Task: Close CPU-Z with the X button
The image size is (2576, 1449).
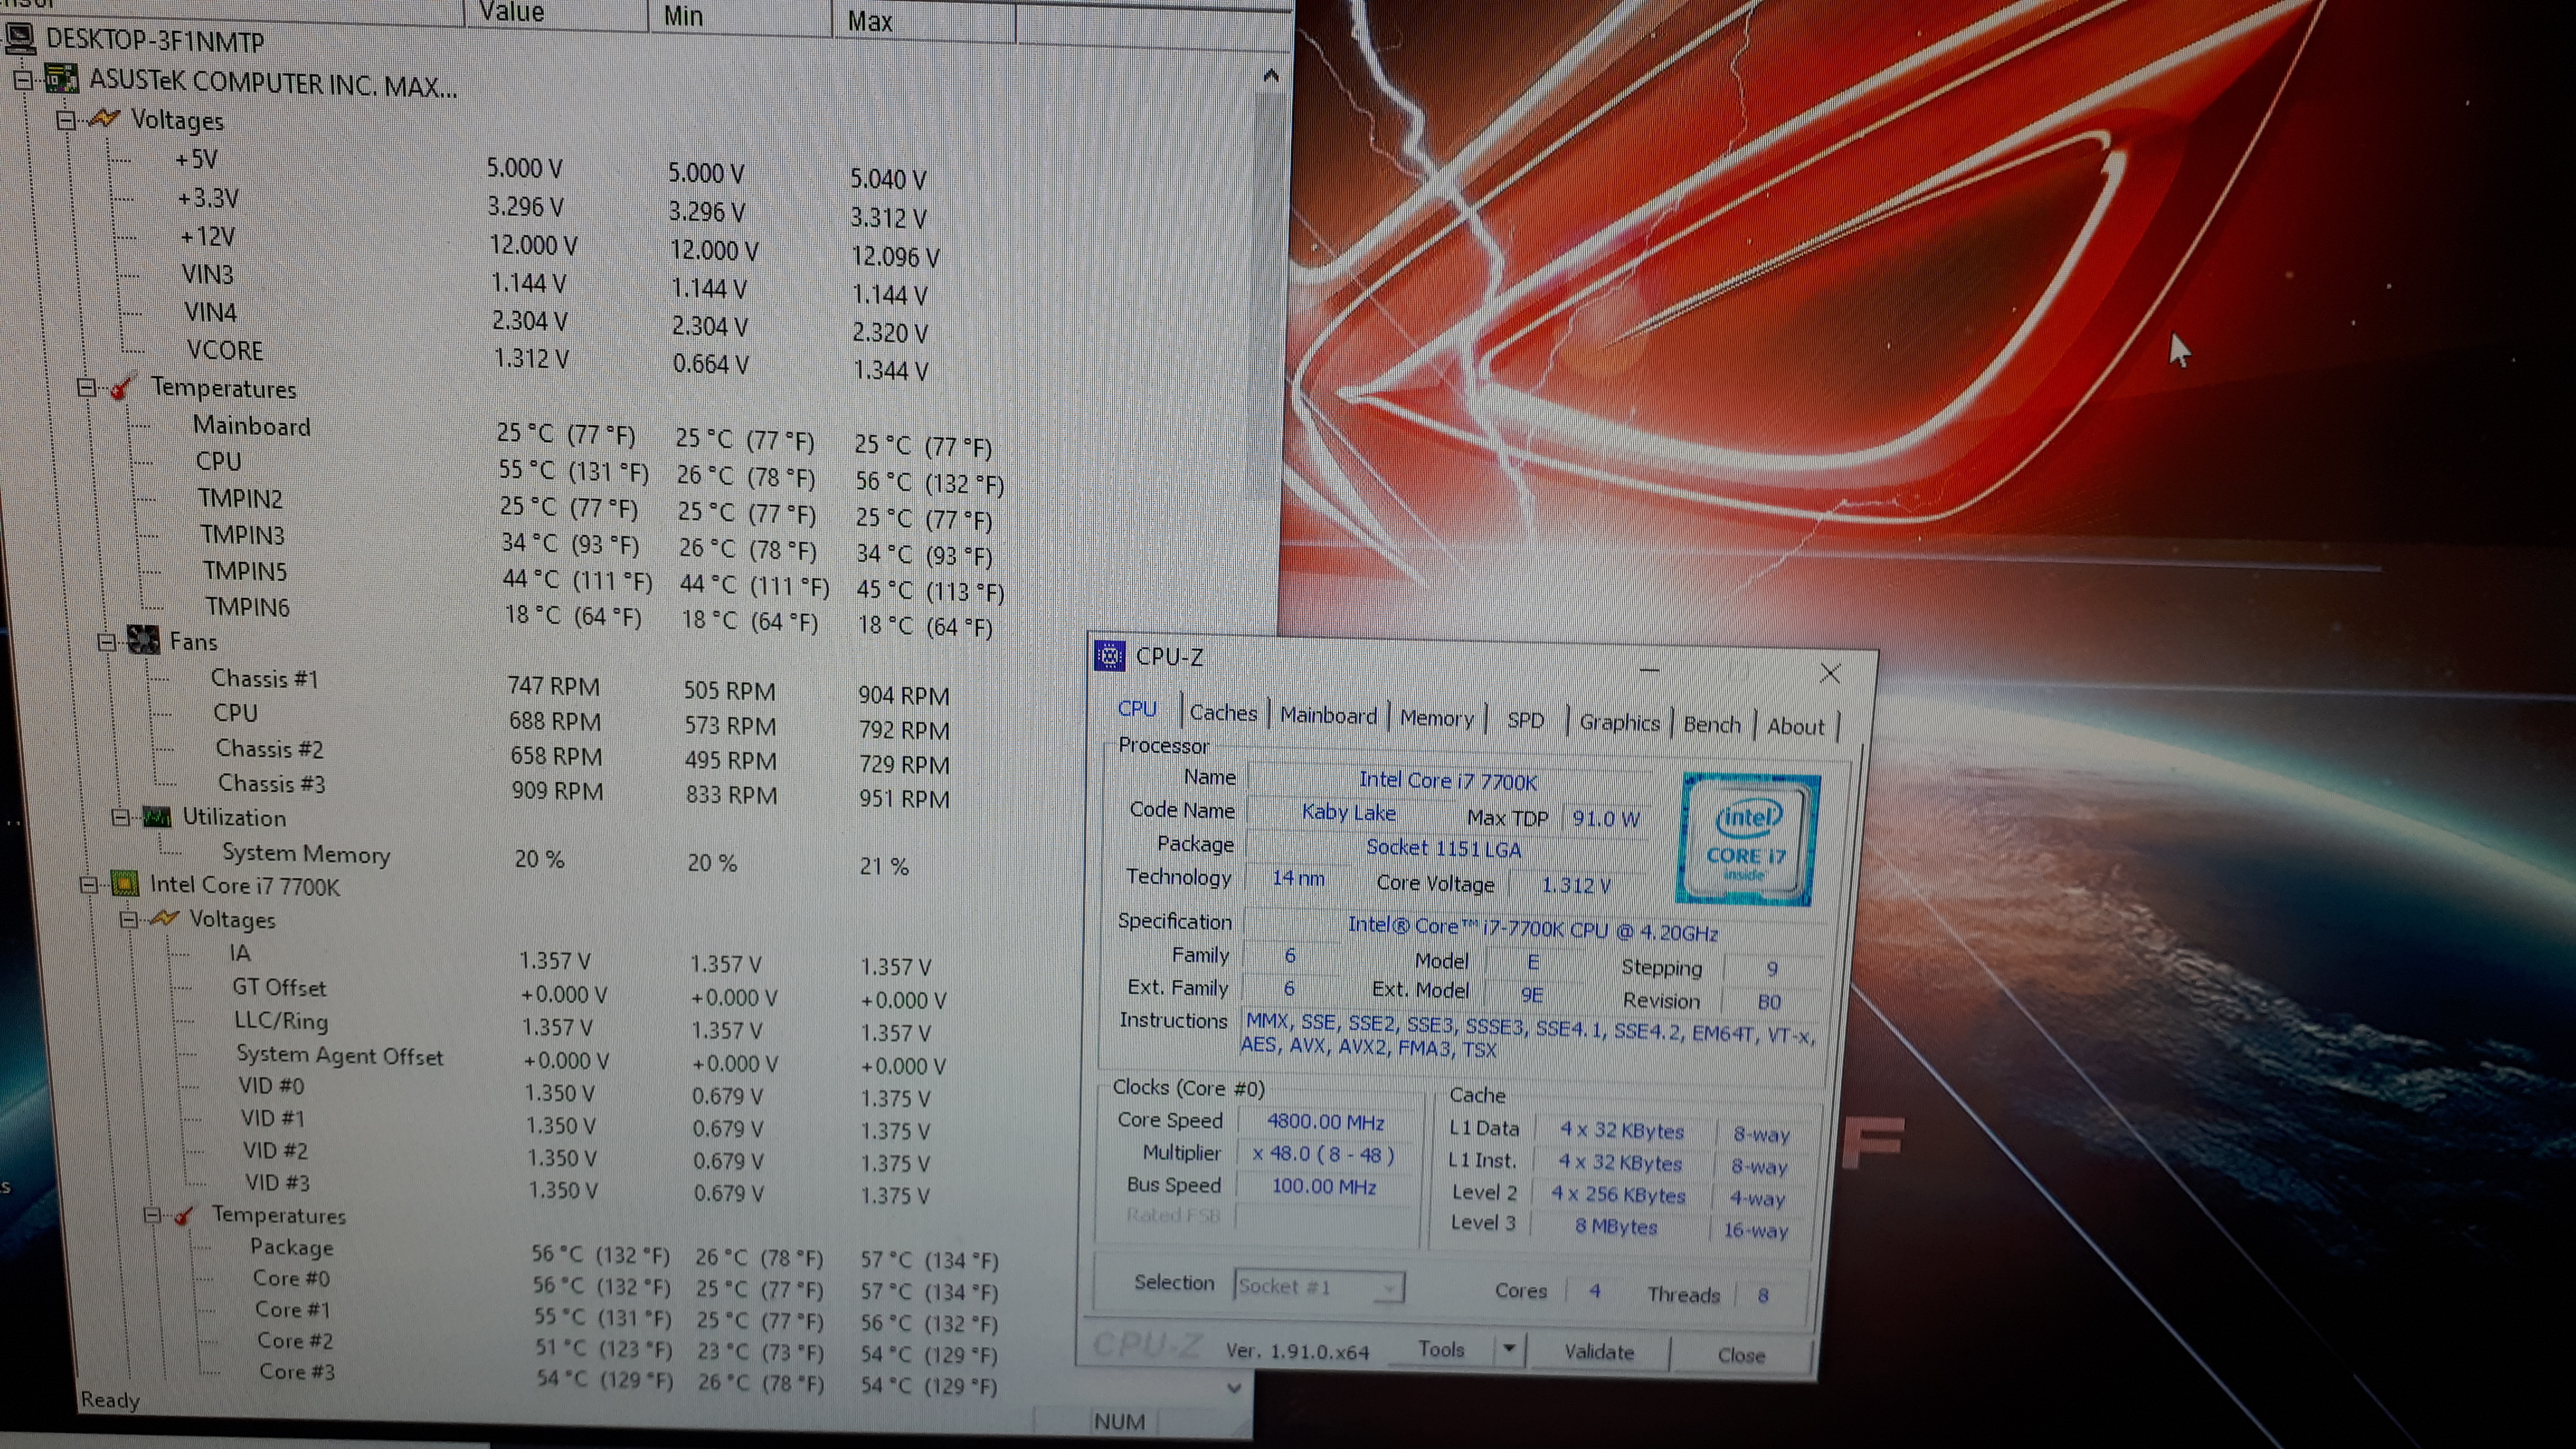Action: pos(1830,673)
